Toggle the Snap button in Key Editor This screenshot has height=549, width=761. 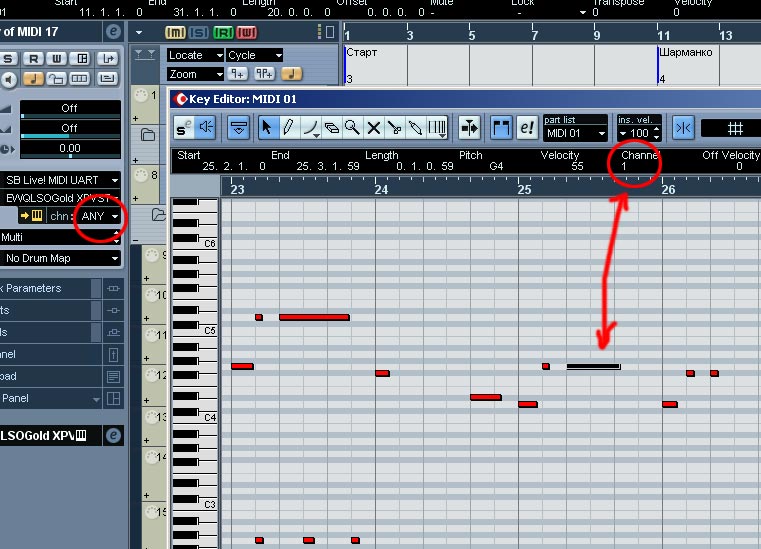(x=683, y=128)
